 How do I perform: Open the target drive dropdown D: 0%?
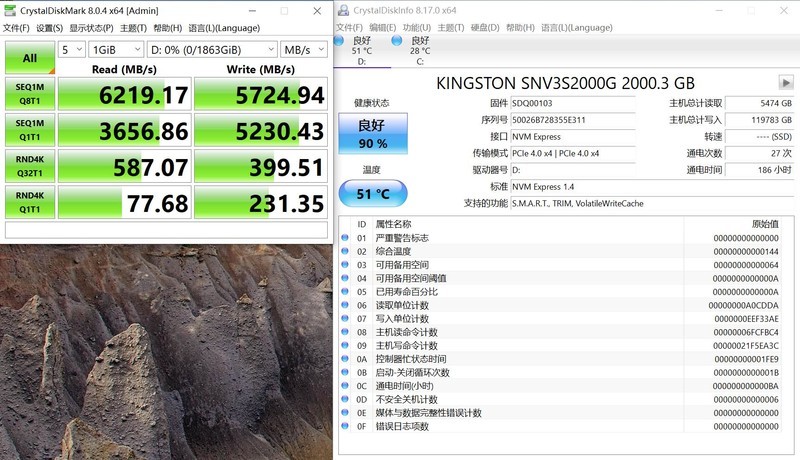[x=212, y=49]
